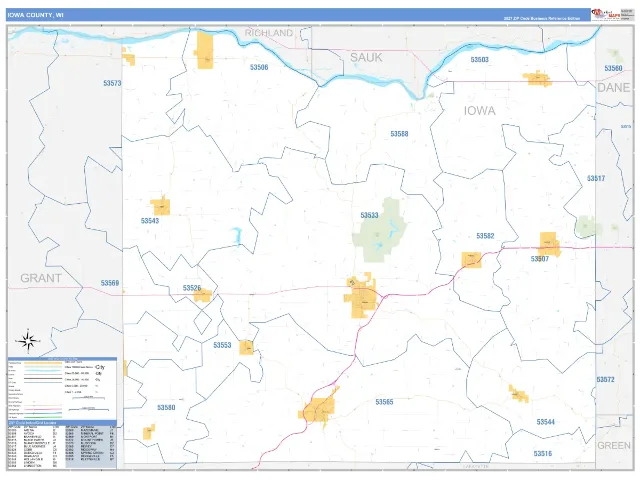This screenshot has width=640, height=480.
Task: Click ZIP code 53569 label
Action: pos(110,283)
